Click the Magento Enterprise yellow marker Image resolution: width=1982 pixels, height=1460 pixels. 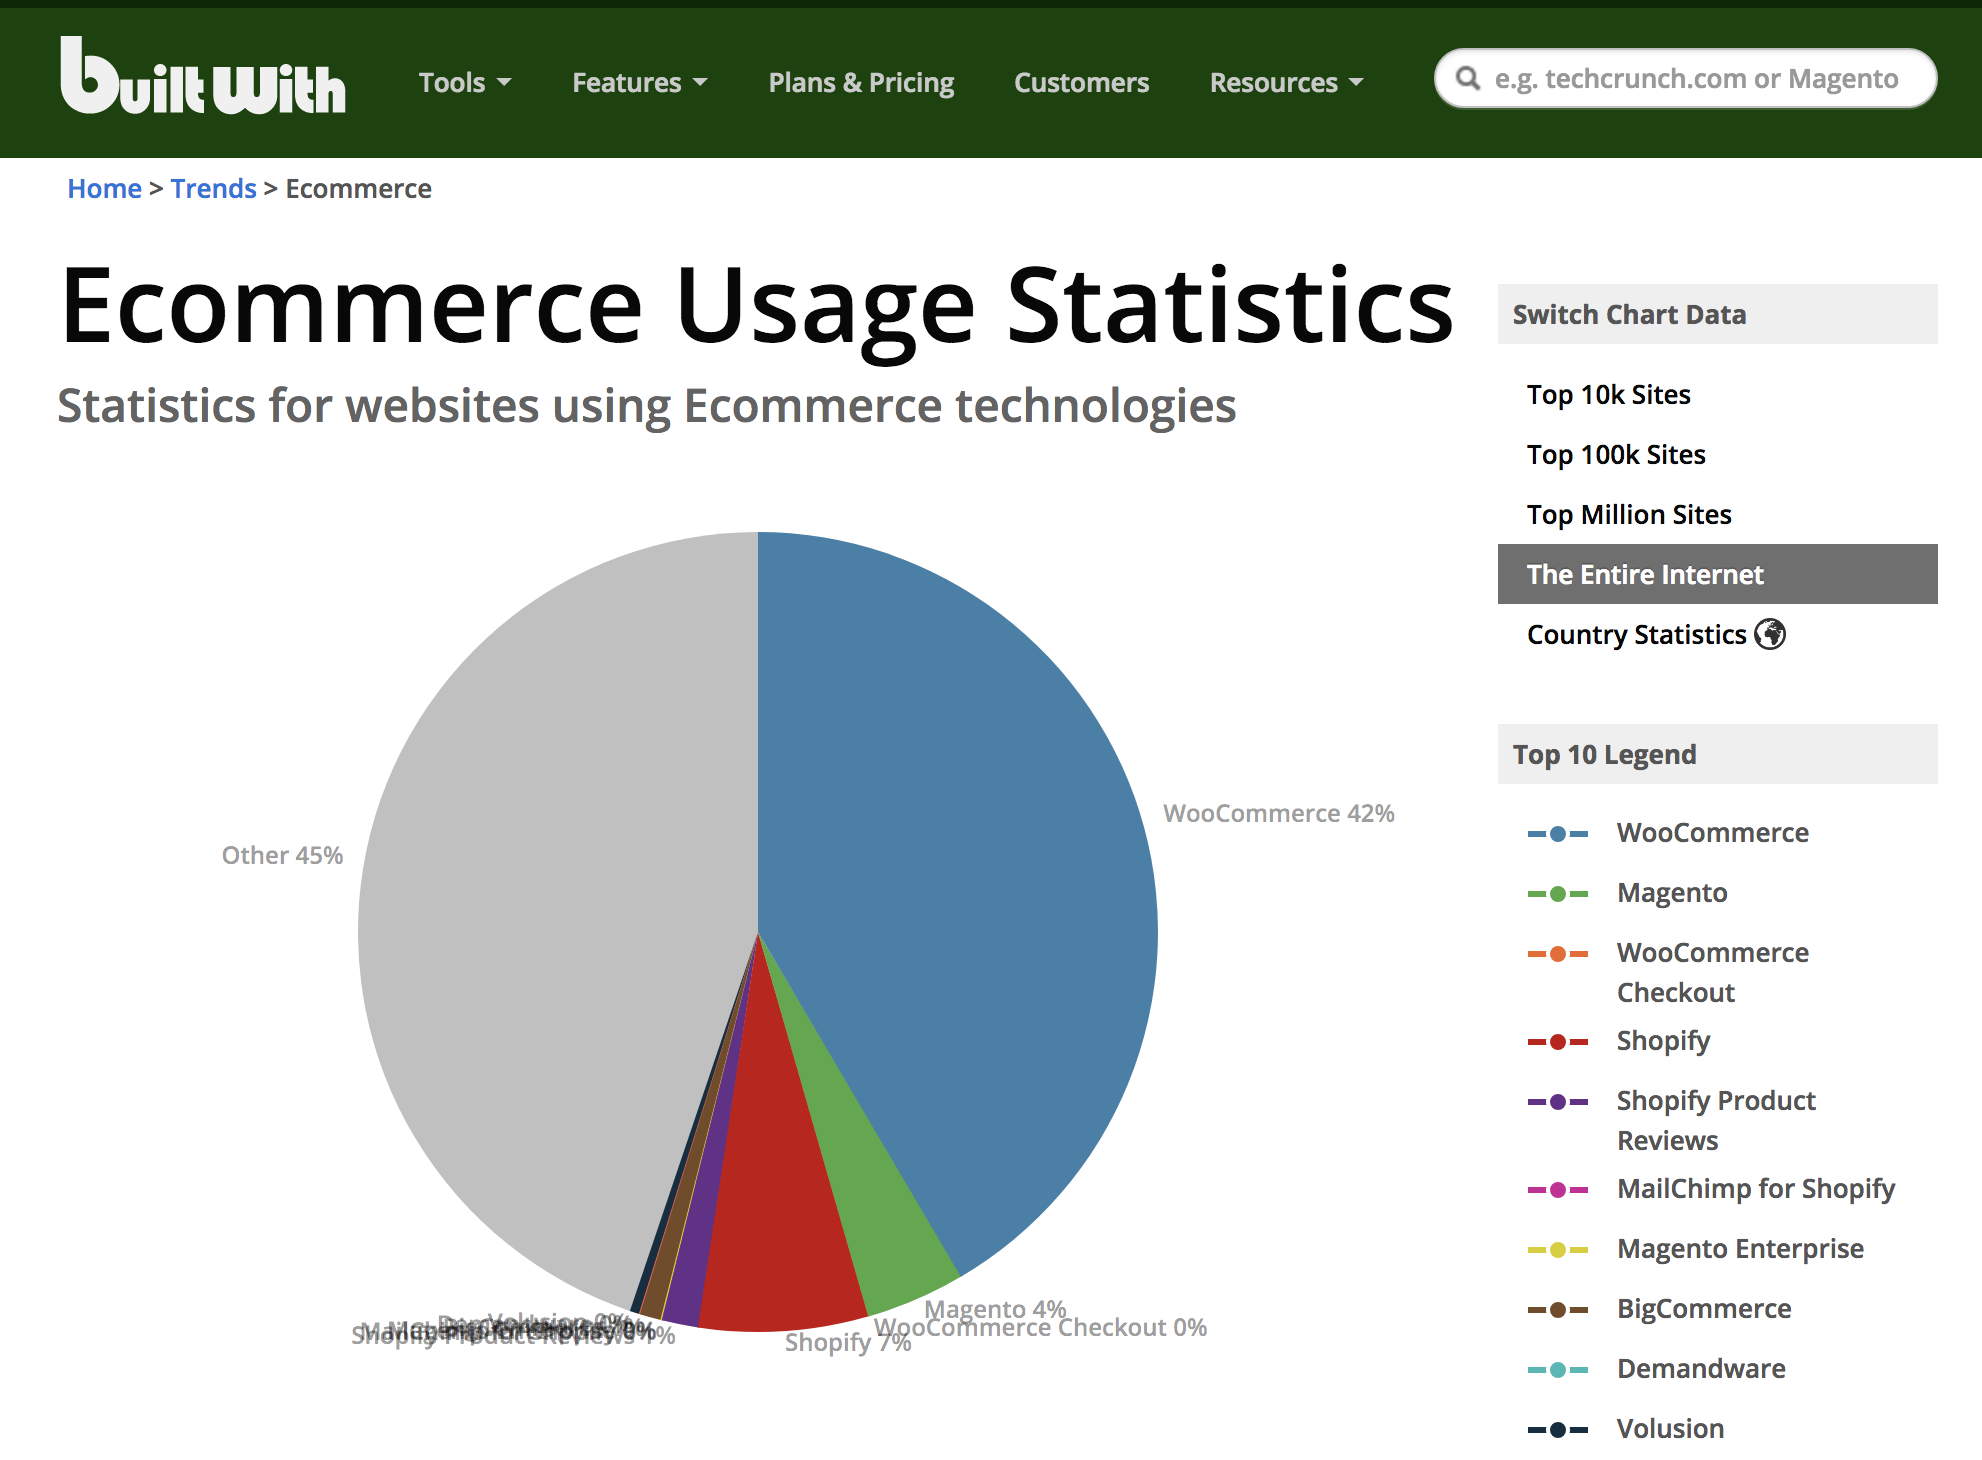point(1558,1249)
